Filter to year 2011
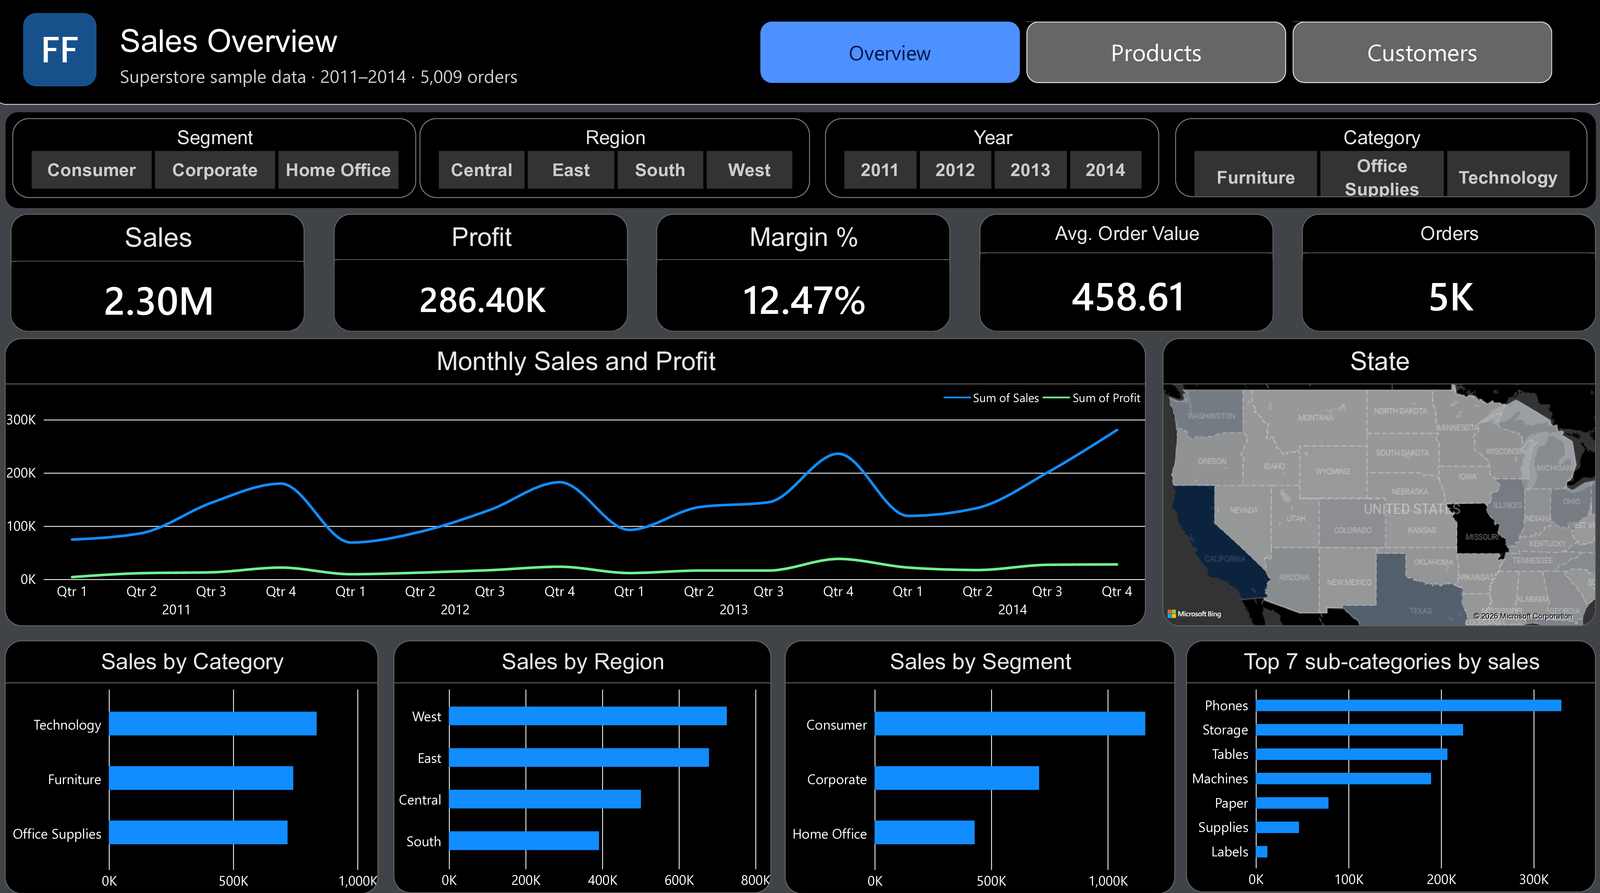Viewport: 1600px width, 893px height. (880, 170)
